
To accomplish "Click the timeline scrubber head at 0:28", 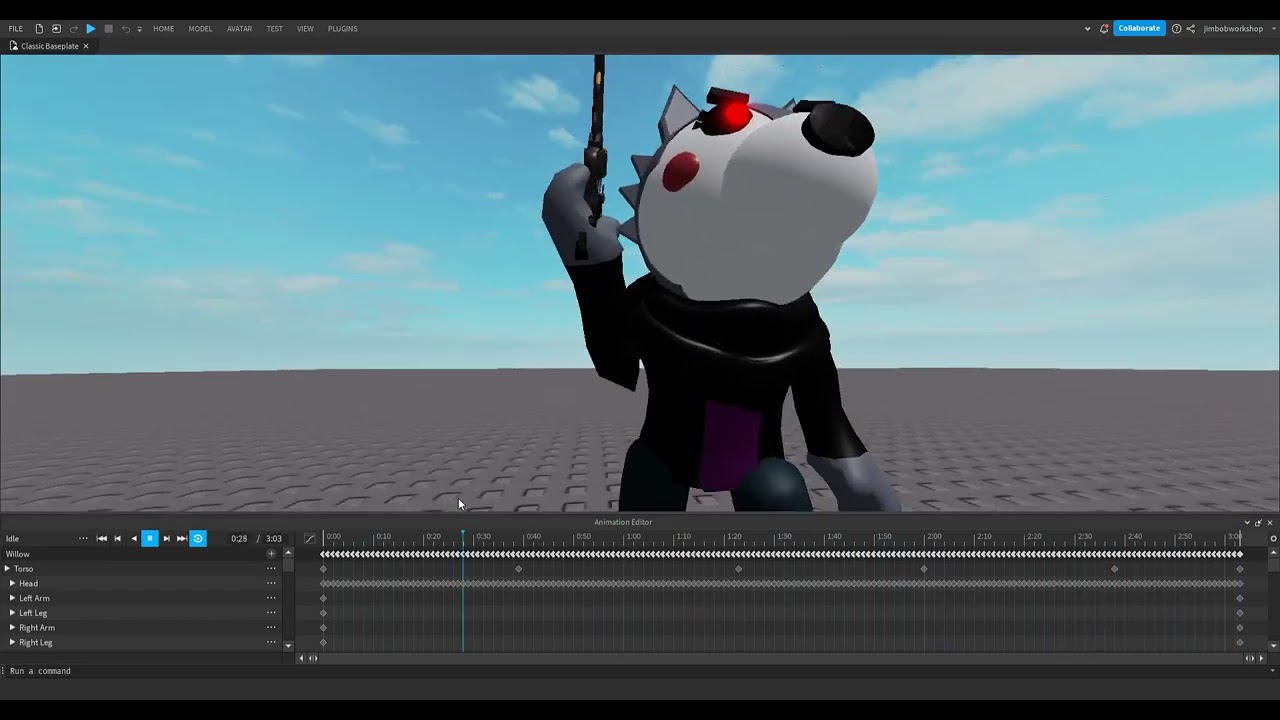I will pos(462,534).
